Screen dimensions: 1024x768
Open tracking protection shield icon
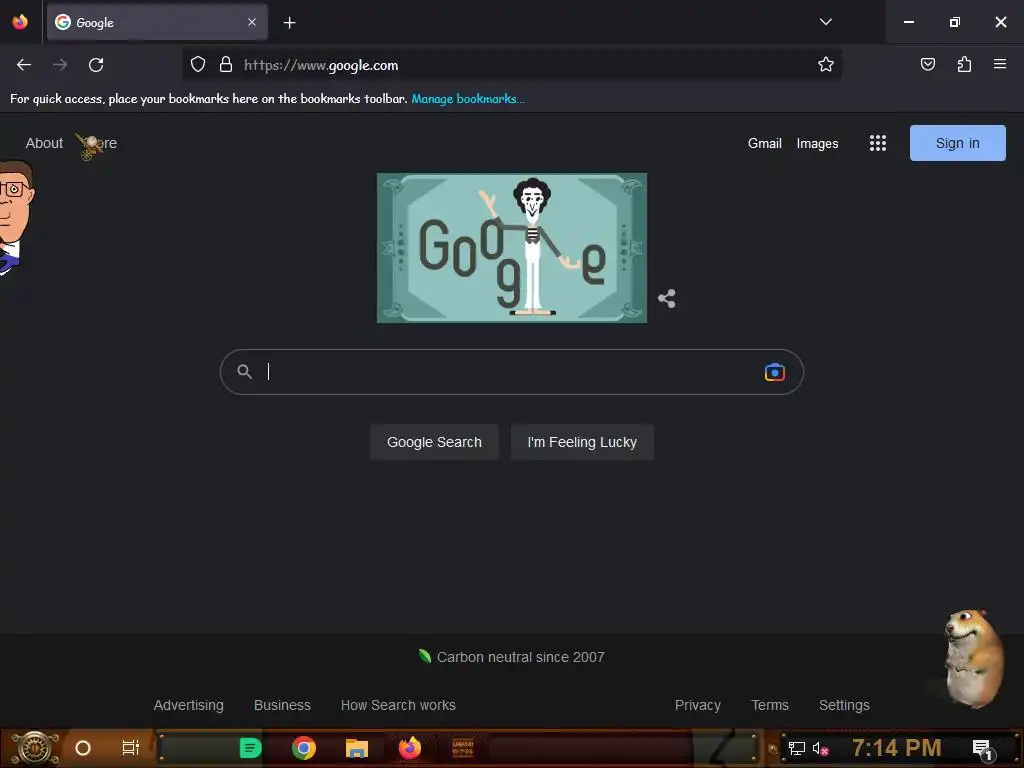click(198, 64)
